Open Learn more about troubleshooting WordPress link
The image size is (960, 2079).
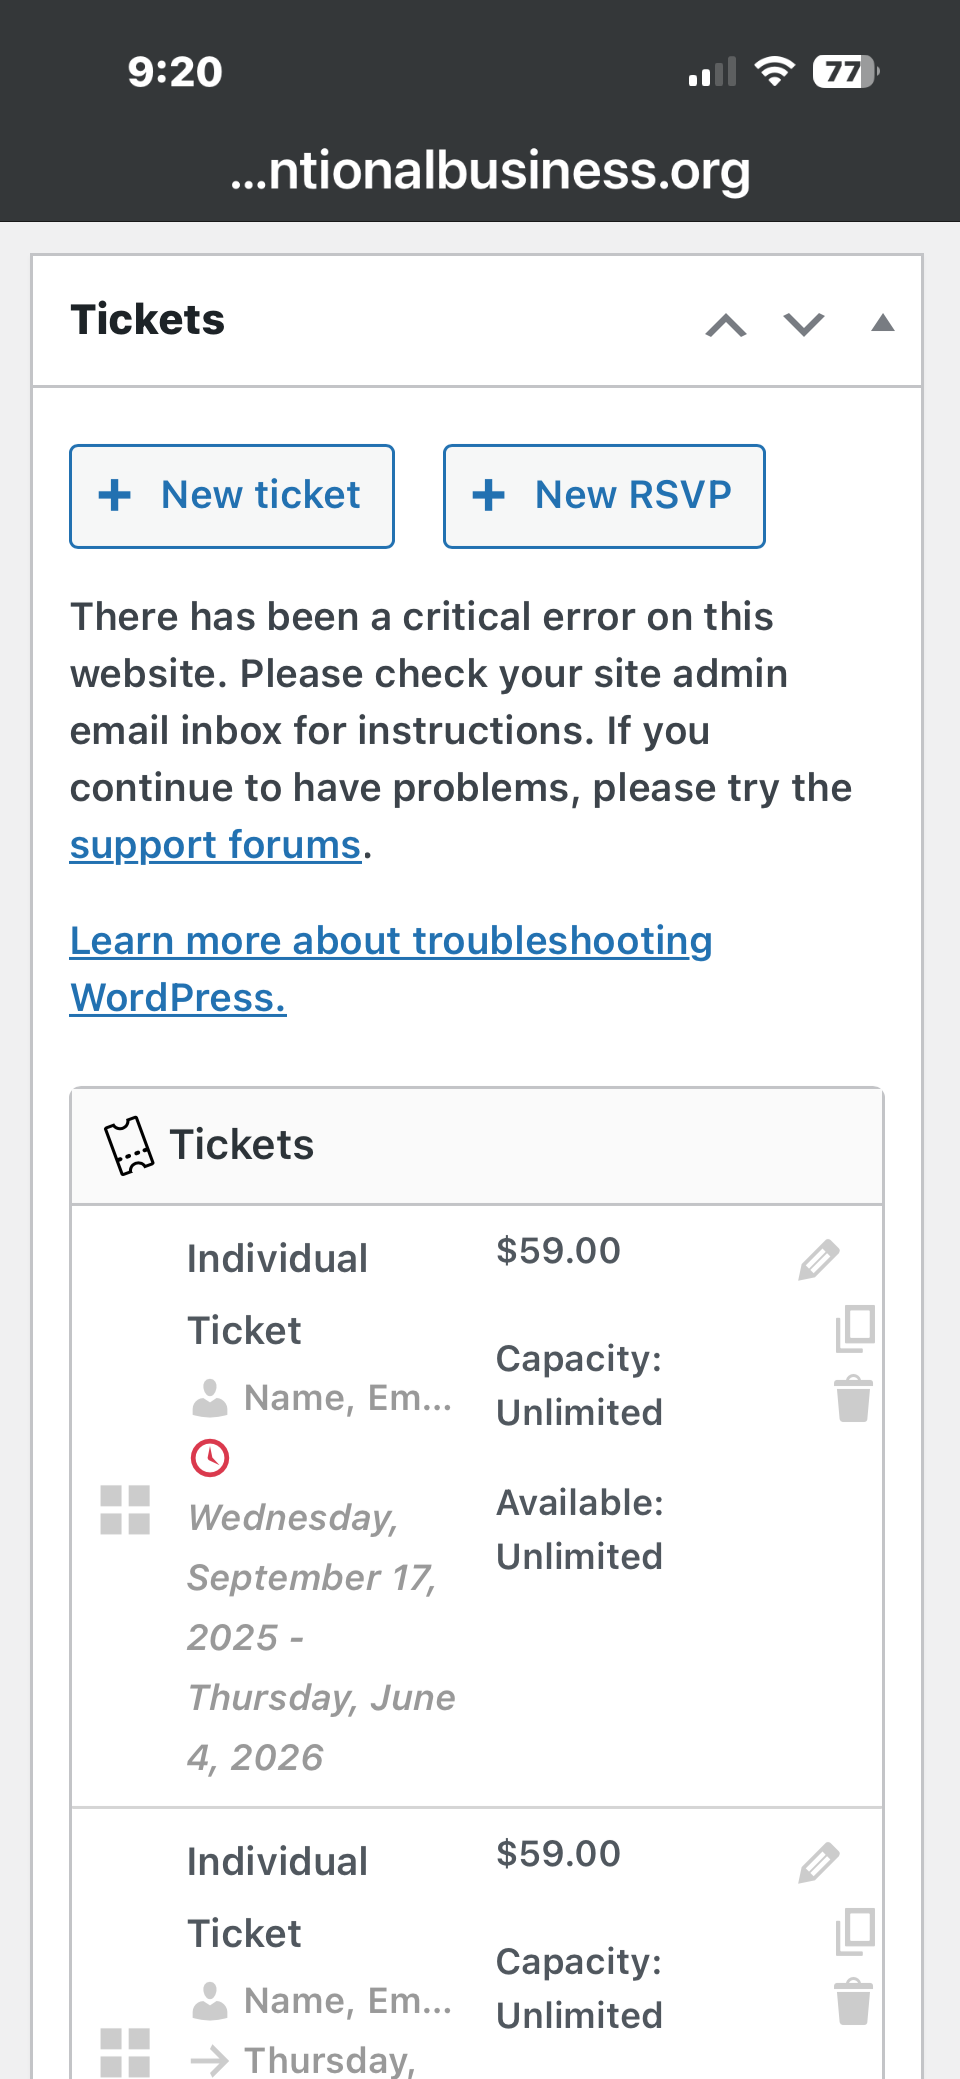(391, 969)
